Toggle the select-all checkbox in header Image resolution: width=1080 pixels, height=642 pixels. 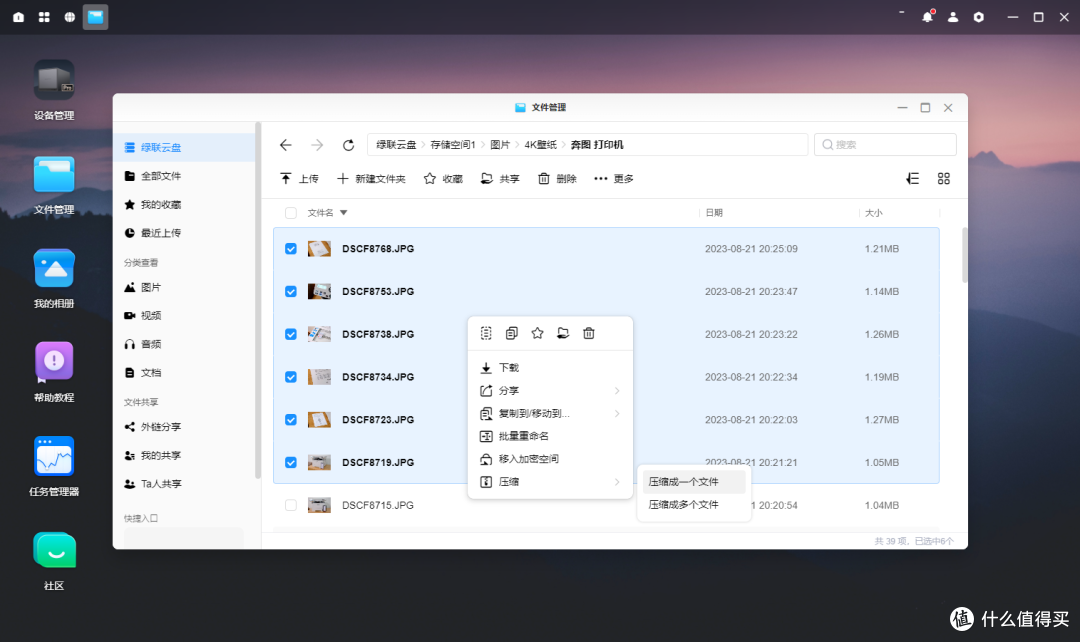tap(291, 213)
